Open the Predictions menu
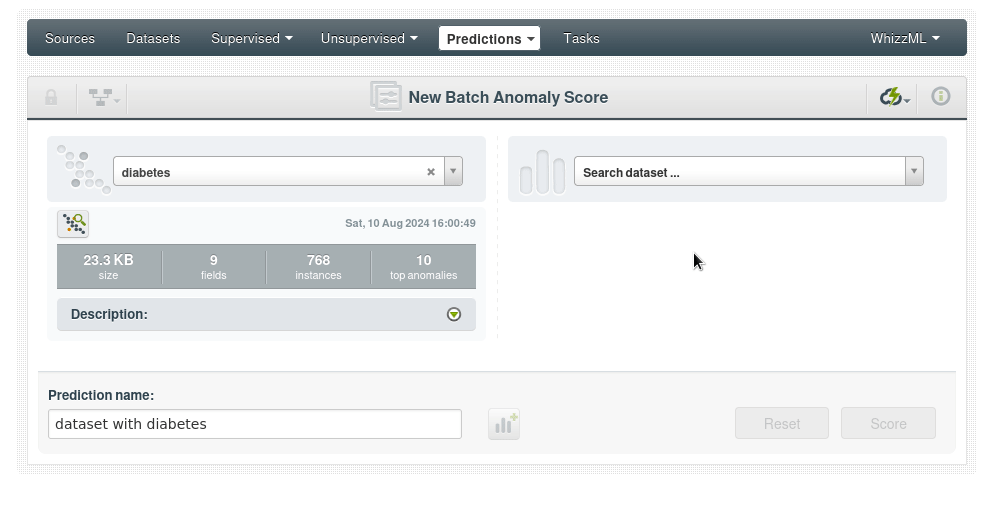990x513 pixels. (489, 38)
